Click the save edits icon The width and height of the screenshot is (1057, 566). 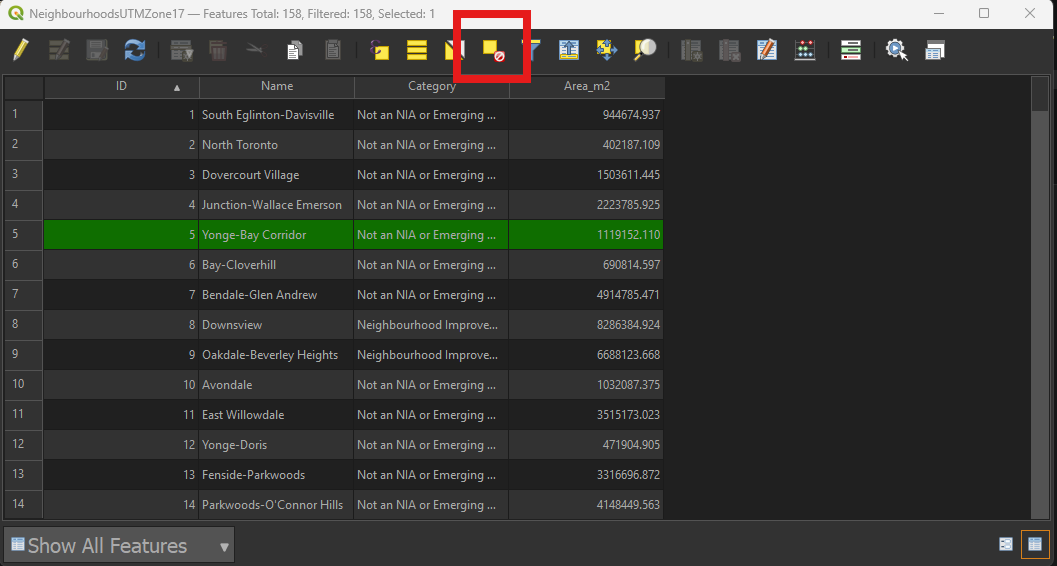(98, 50)
